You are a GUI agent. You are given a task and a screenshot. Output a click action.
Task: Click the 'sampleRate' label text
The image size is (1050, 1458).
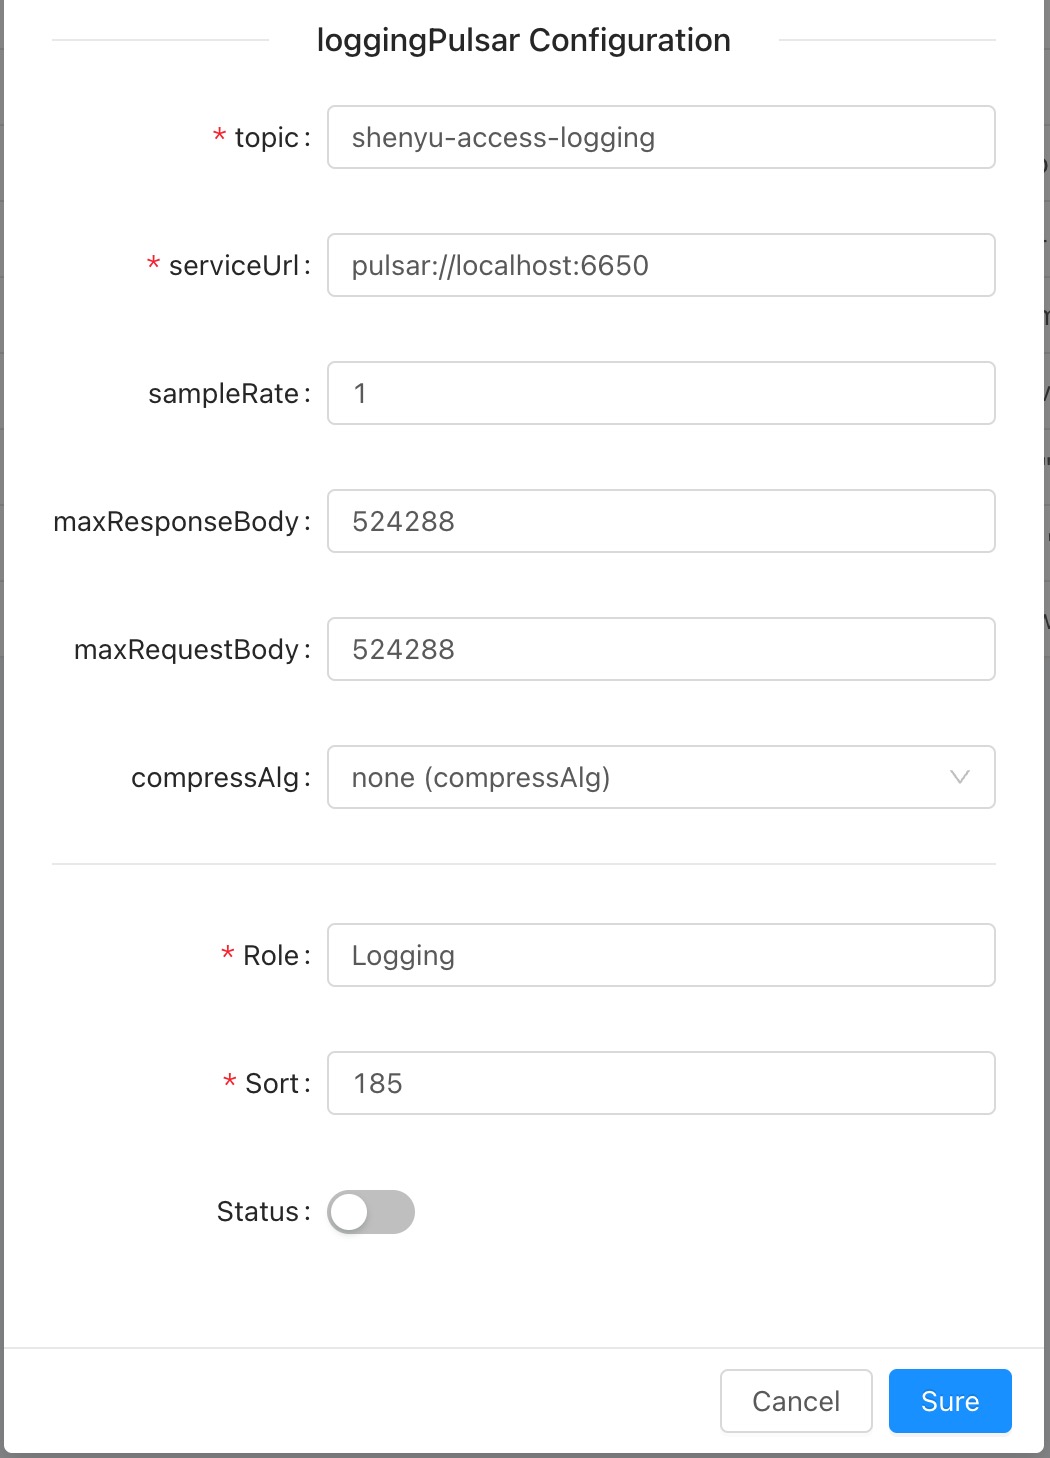pos(223,394)
